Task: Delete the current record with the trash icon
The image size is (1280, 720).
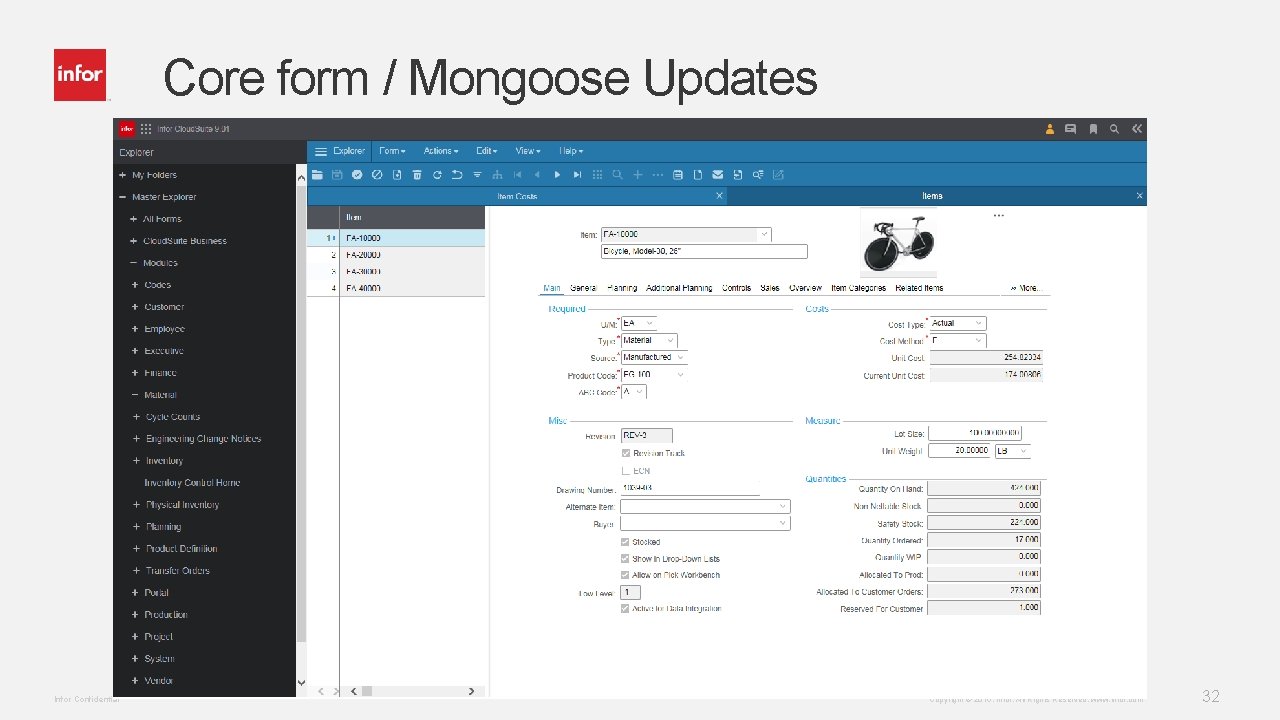Action: [x=417, y=174]
